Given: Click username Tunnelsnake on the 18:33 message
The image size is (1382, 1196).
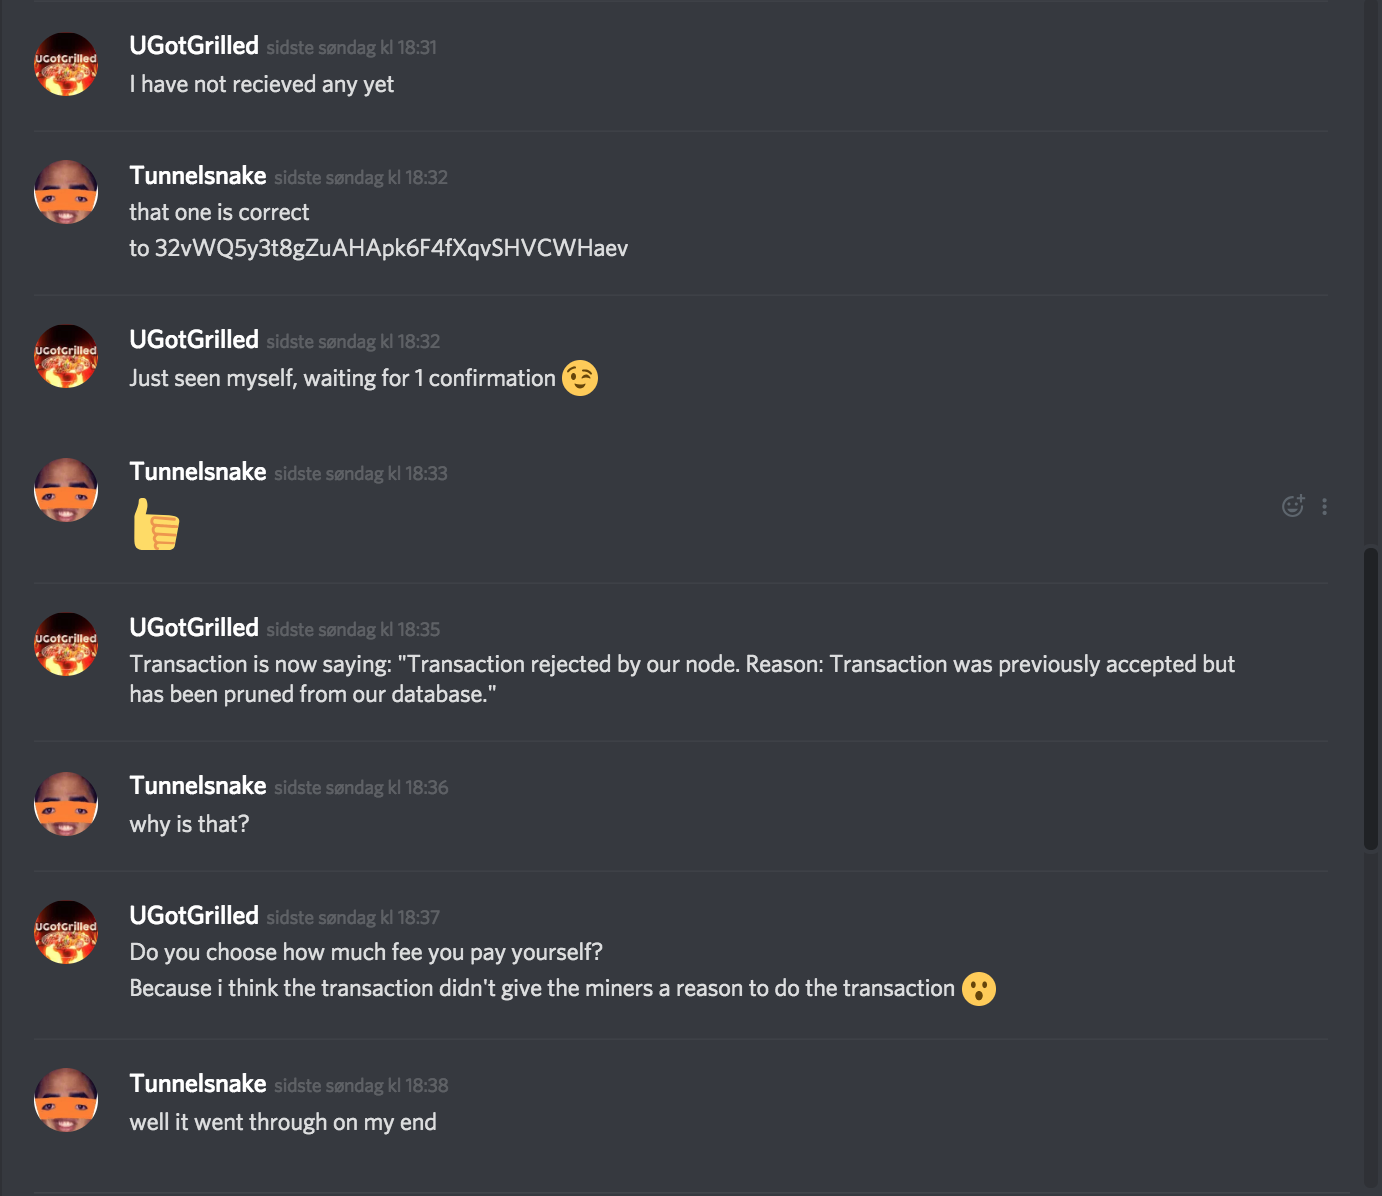Looking at the screenshot, I should 198,472.
